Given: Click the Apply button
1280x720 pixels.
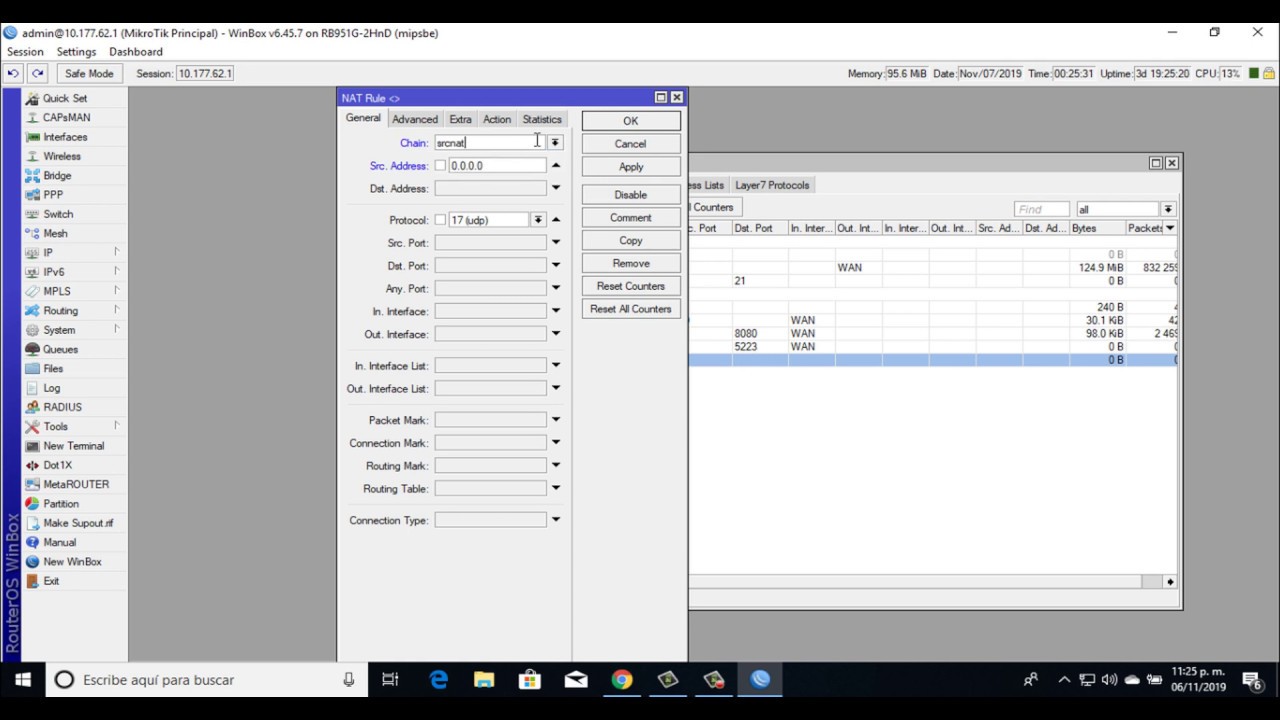Looking at the screenshot, I should [631, 167].
